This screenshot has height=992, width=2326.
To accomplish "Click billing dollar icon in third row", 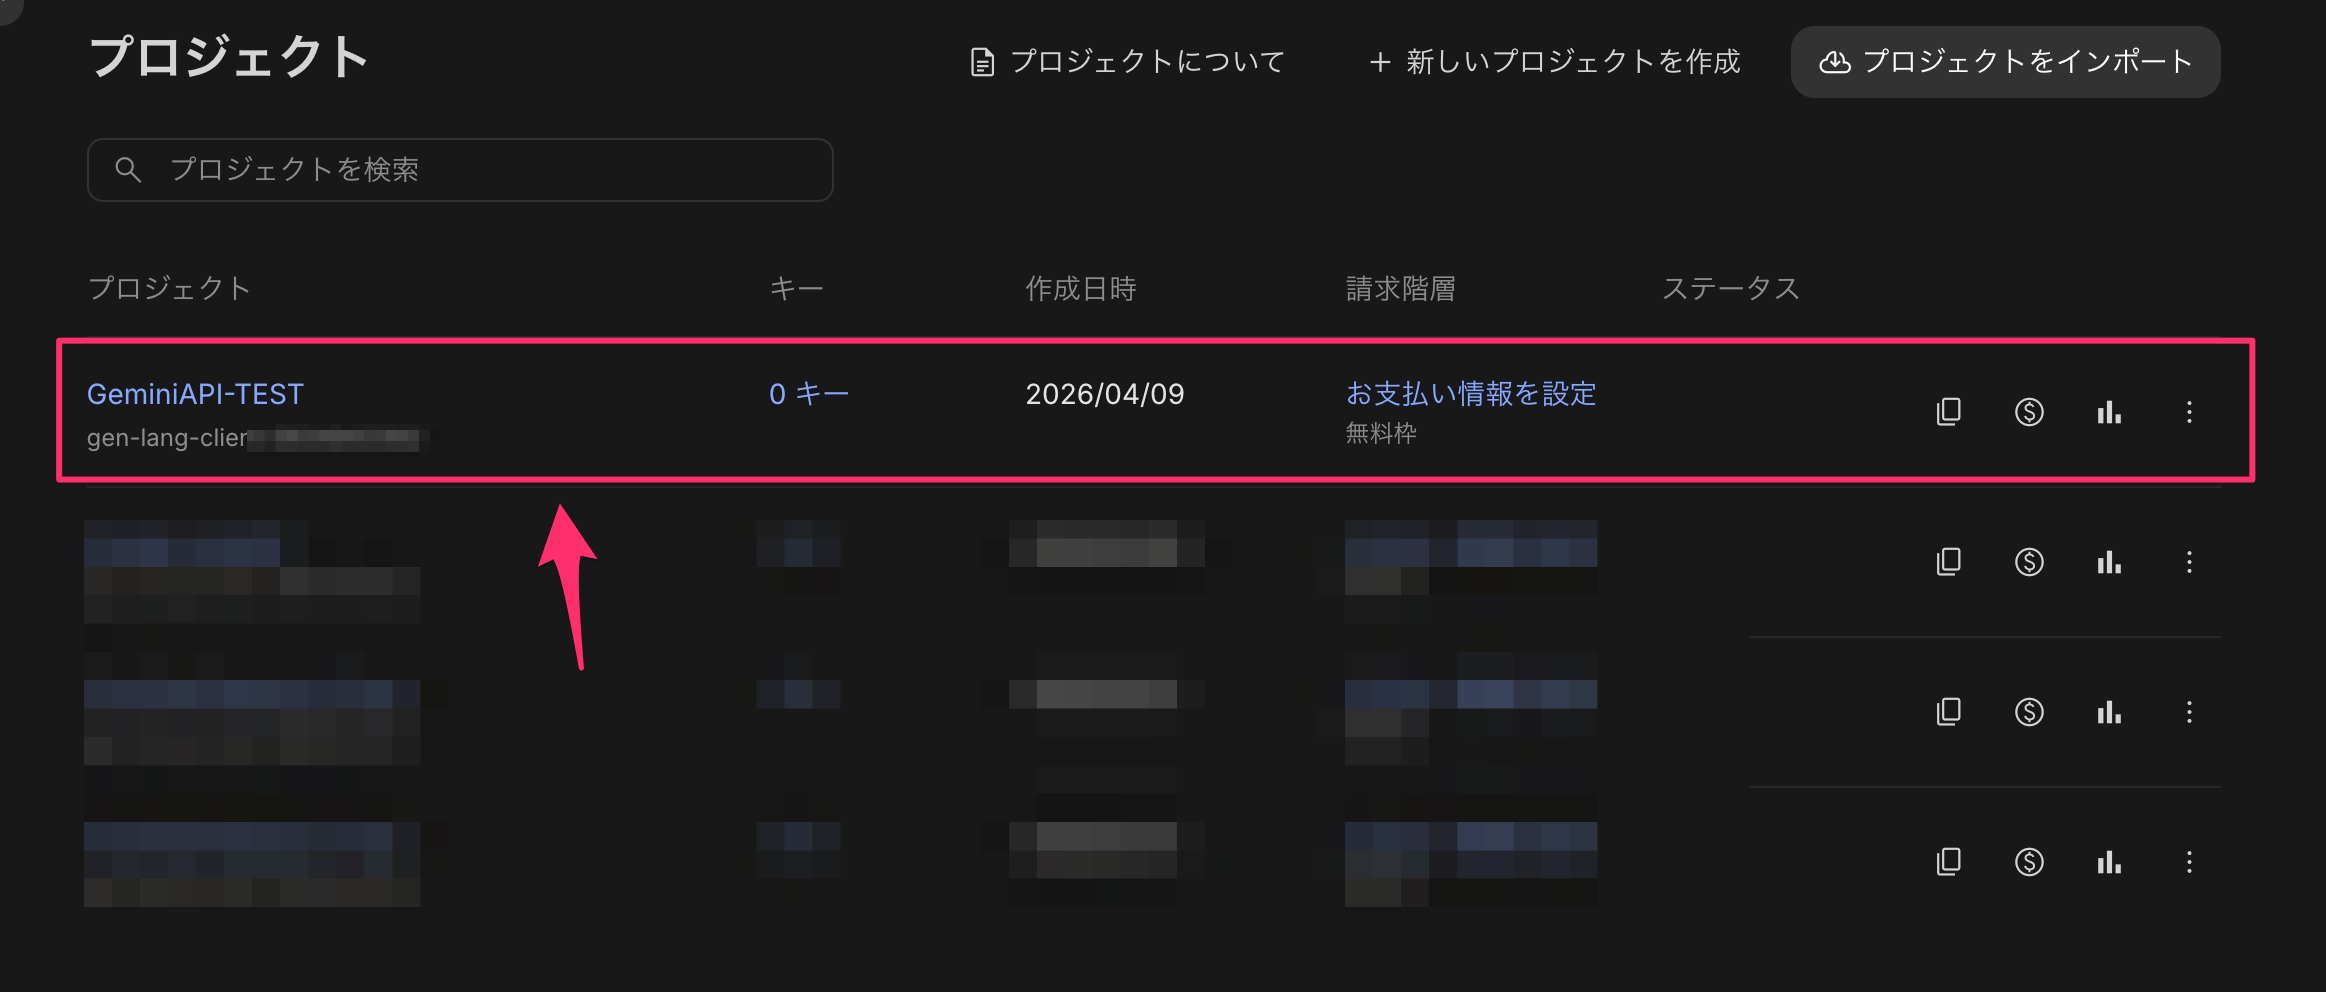I will (2029, 712).
